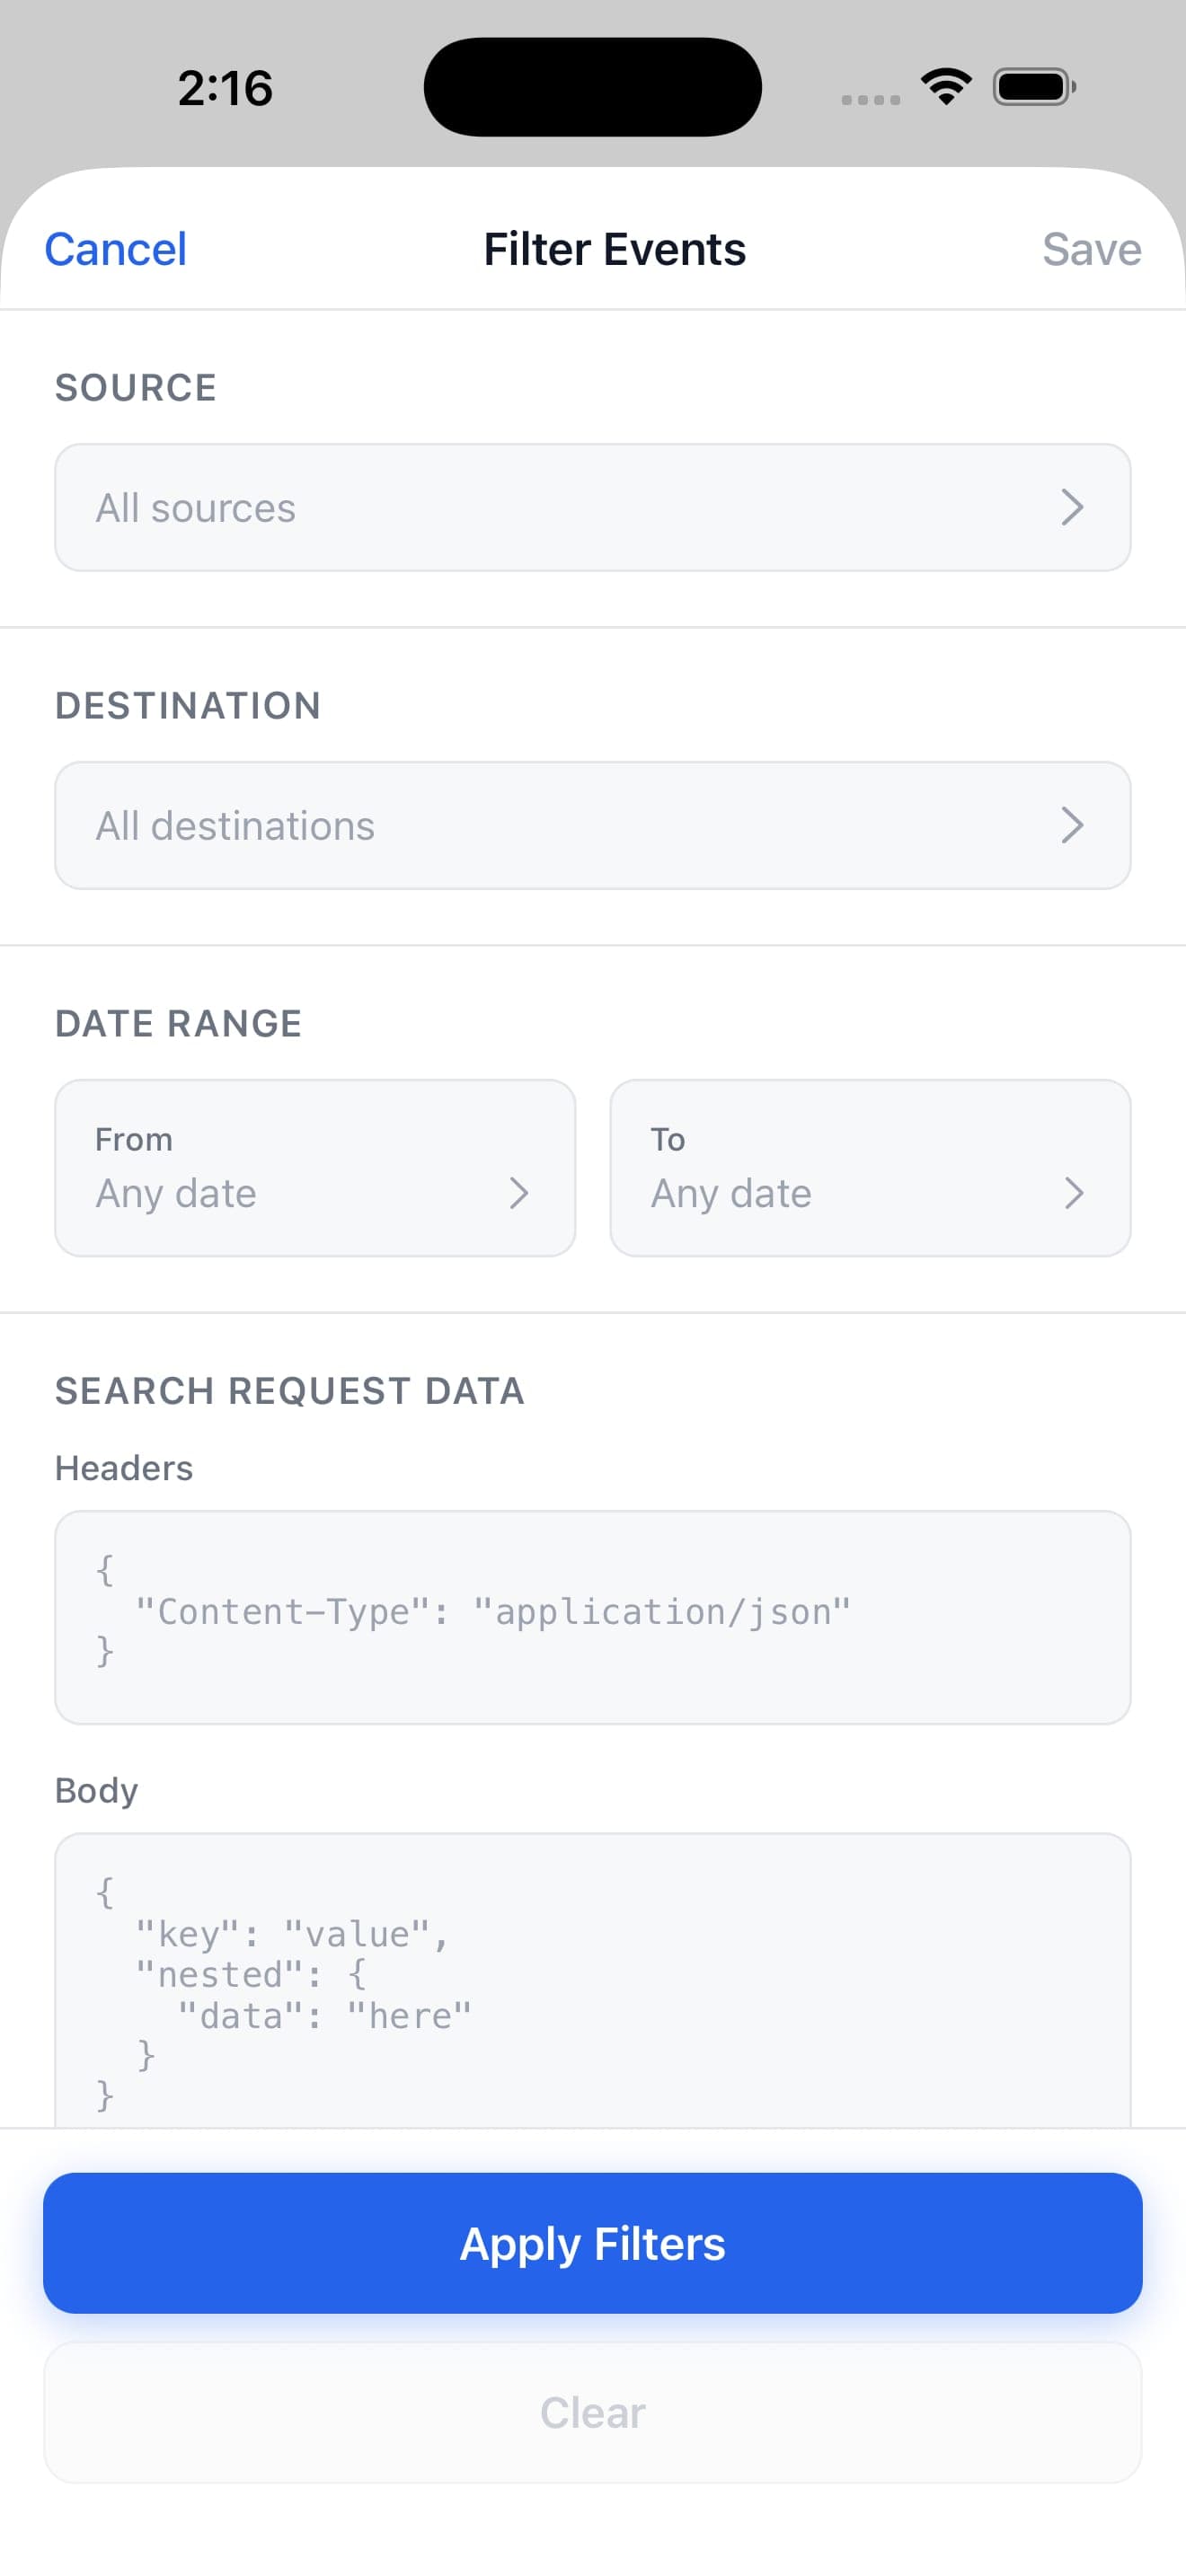Tap the Wi-Fi status icon
Image resolution: width=1186 pixels, height=2576 pixels.
tap(946, 87)
